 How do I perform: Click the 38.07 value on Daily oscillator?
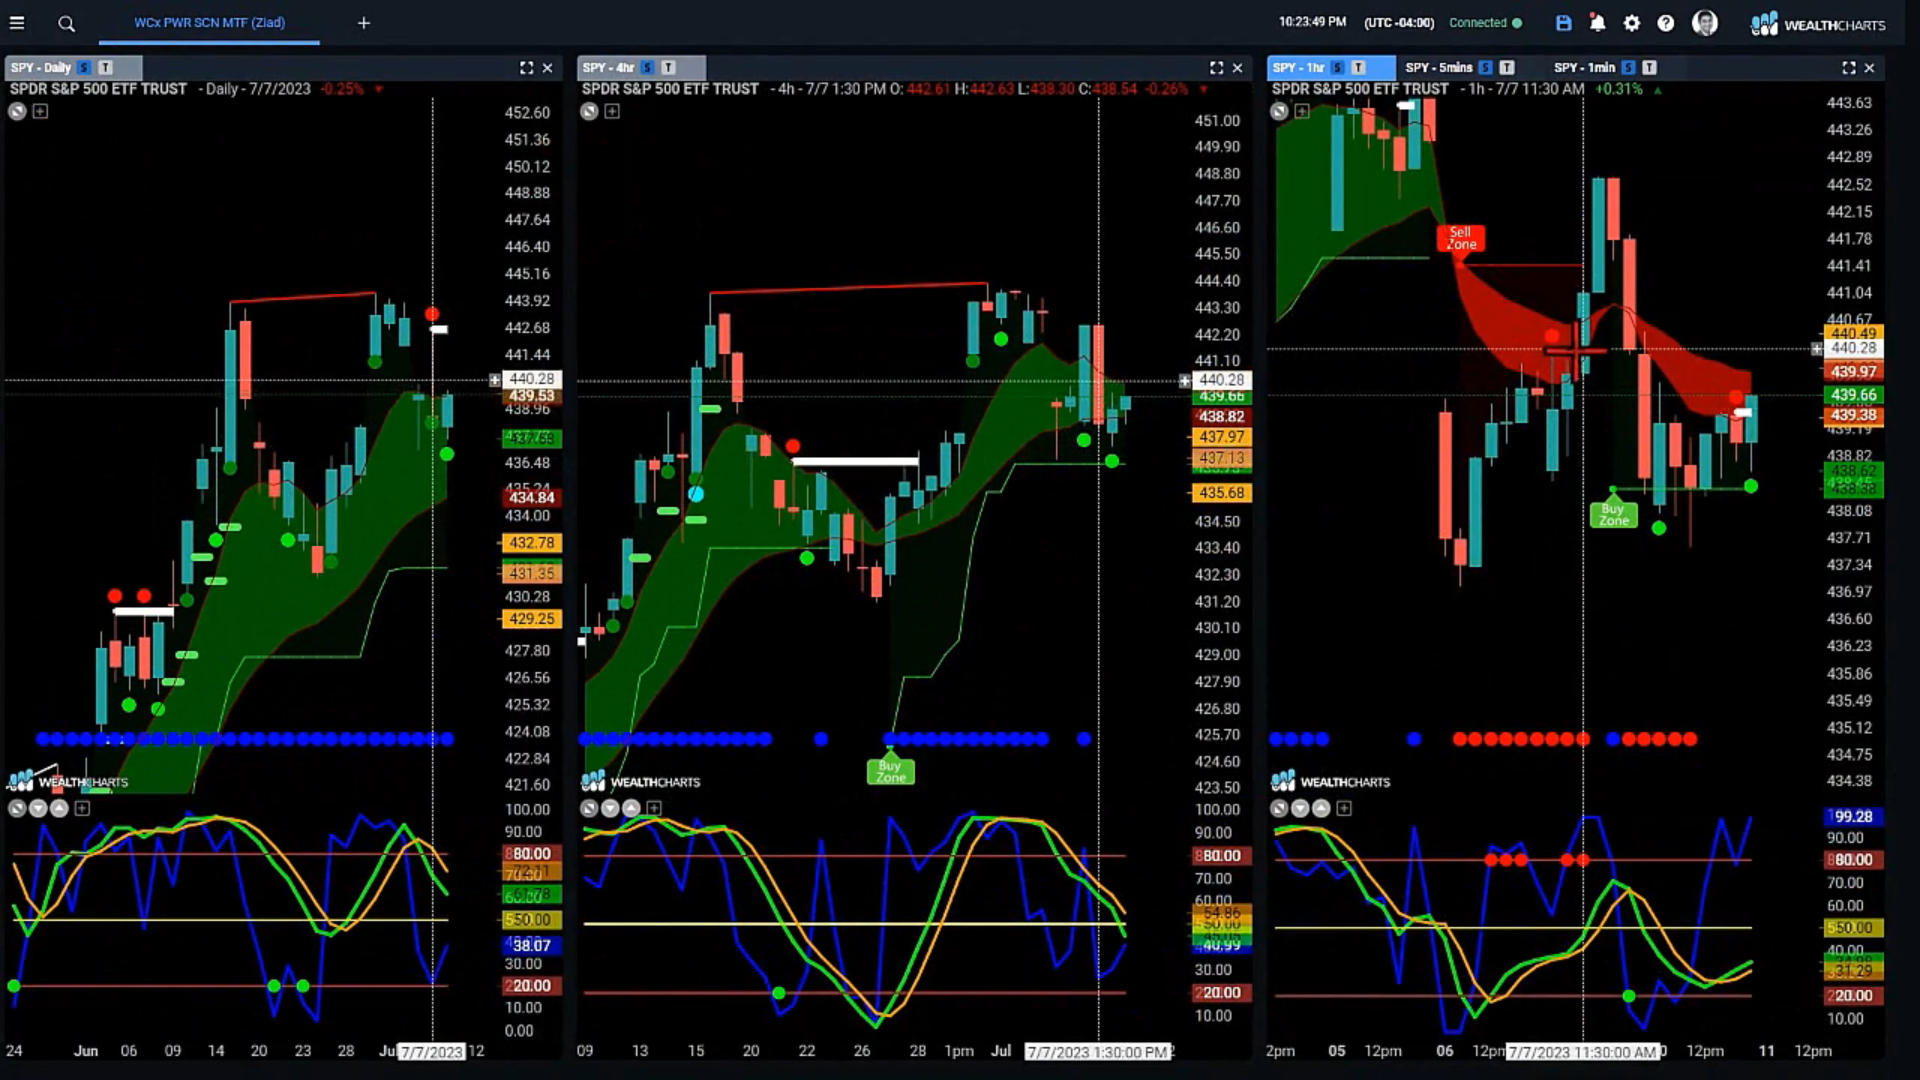pos(531,945)
